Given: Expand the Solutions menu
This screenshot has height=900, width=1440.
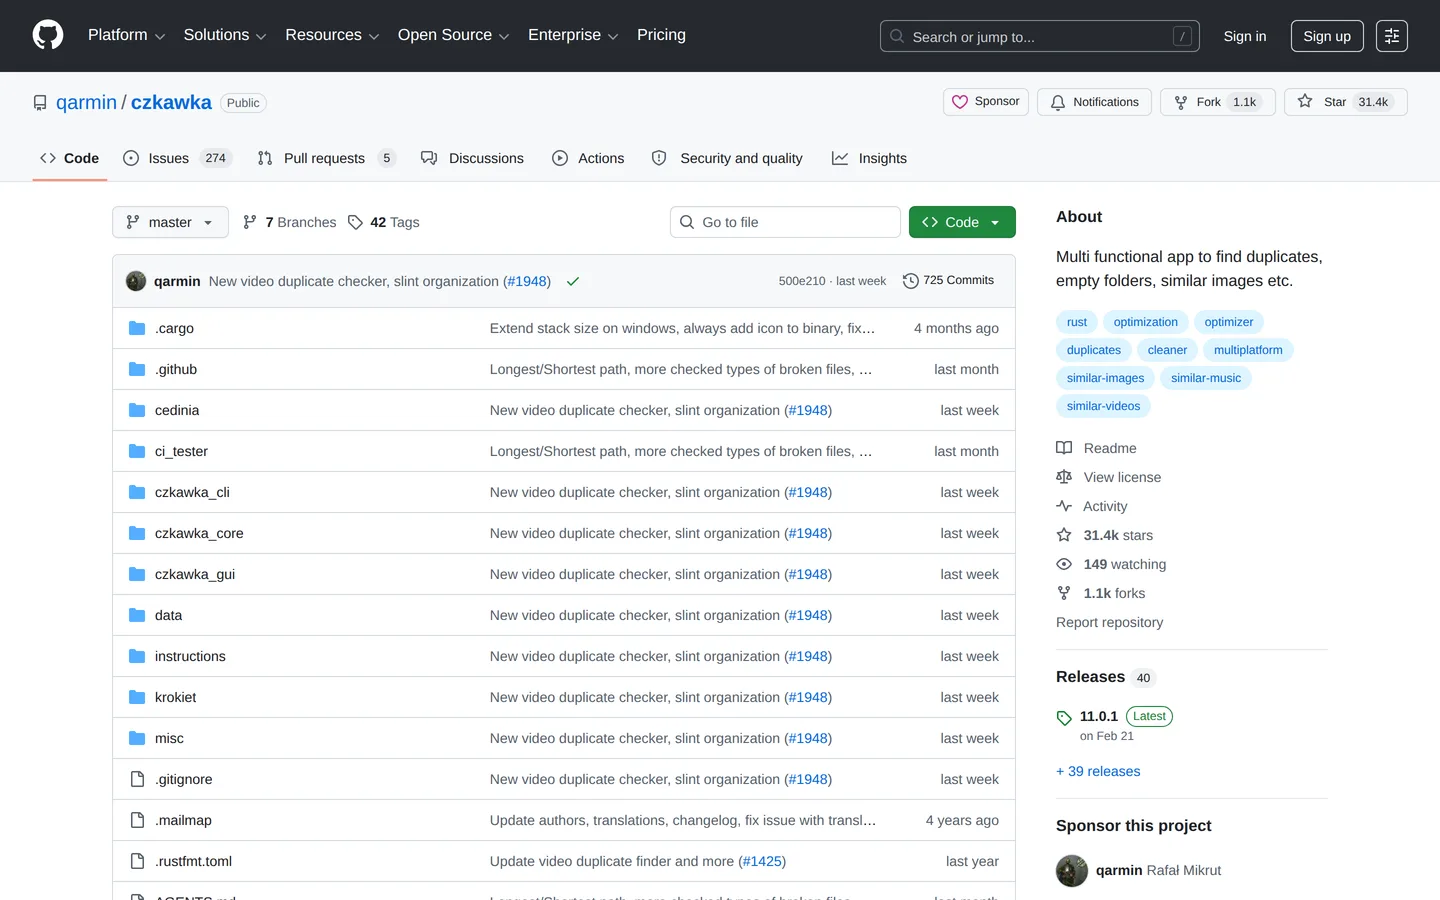Looking at the screenshot, I should click(224, 35).
